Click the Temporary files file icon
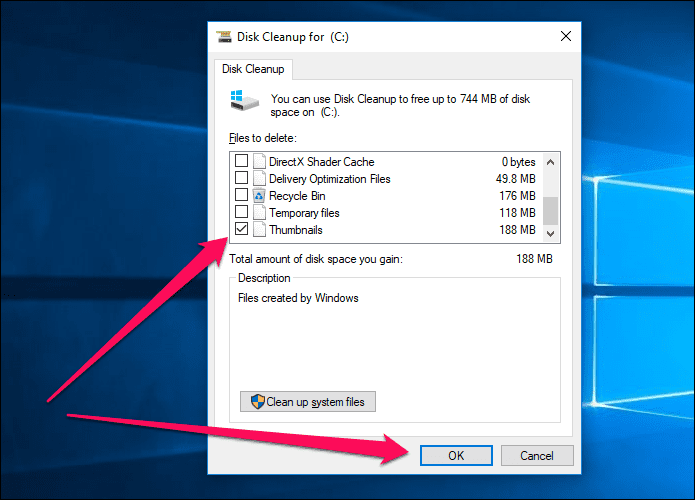Screen dimensions: 695x500 pos(259,212)
